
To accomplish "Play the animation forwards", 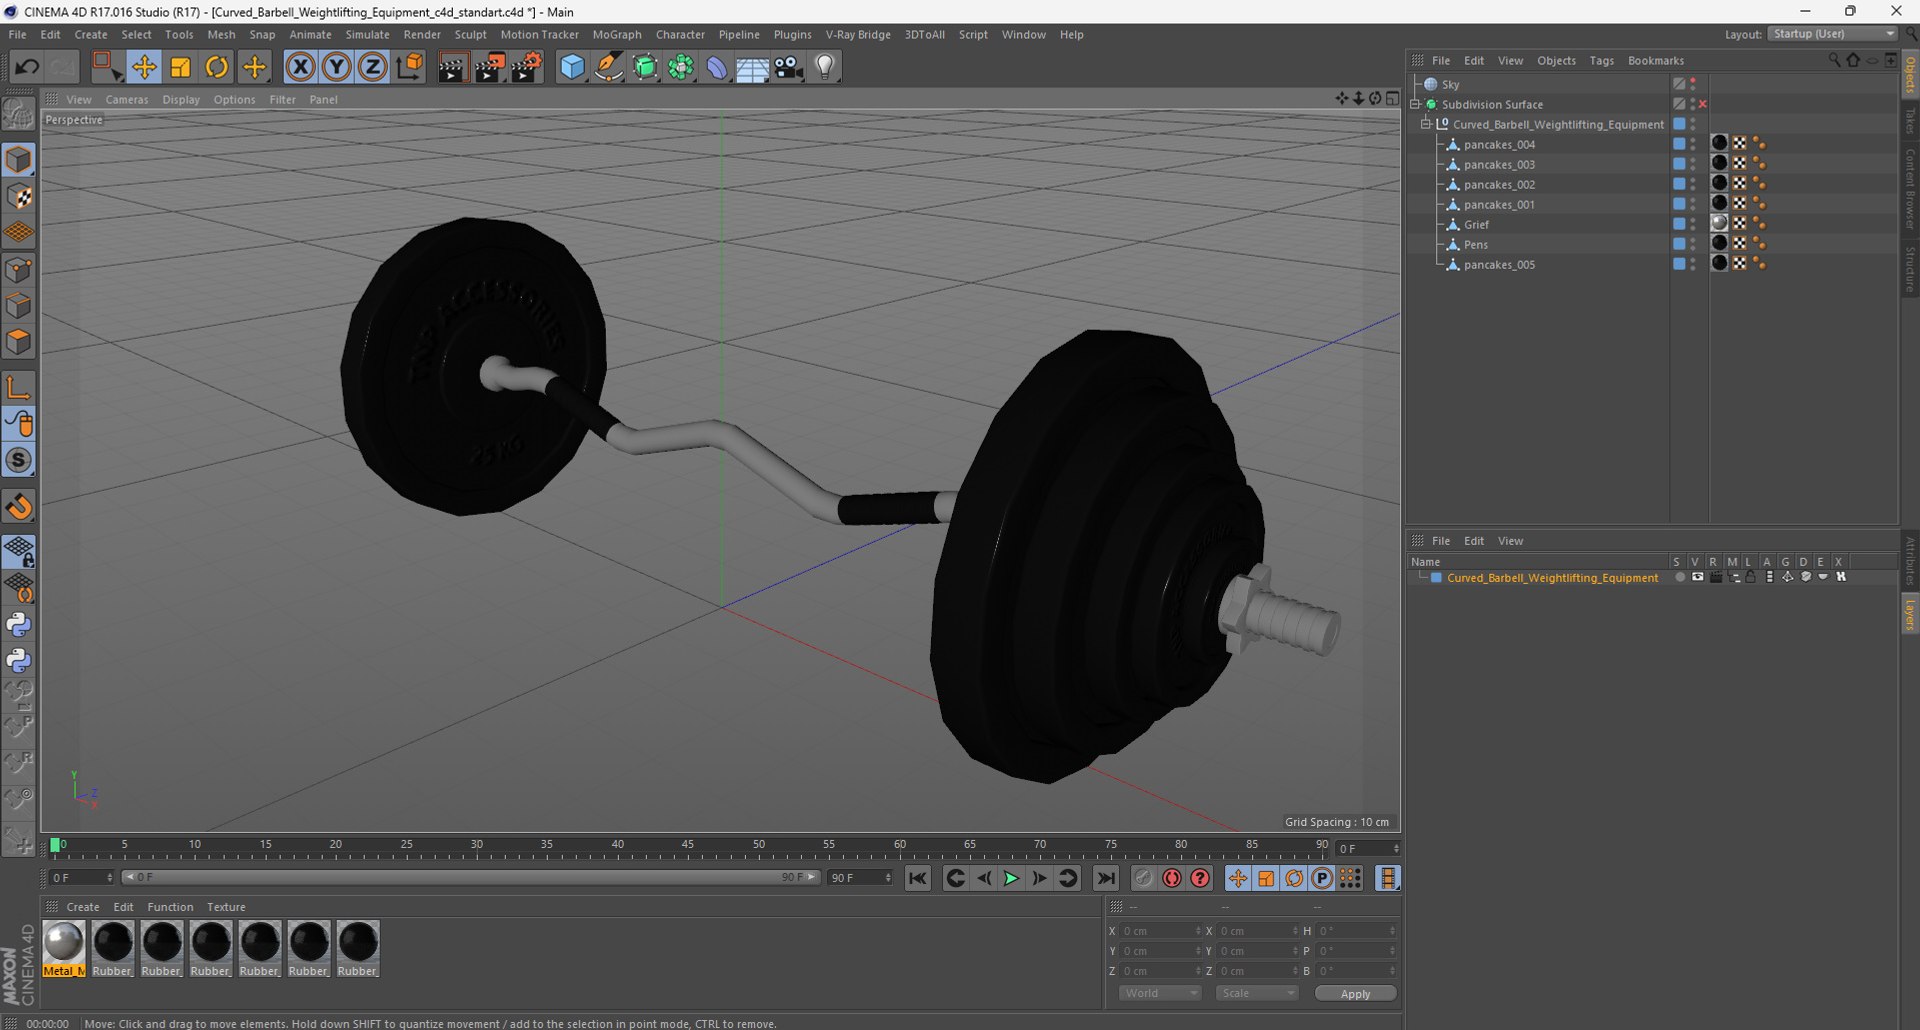I will (1011, 878).
